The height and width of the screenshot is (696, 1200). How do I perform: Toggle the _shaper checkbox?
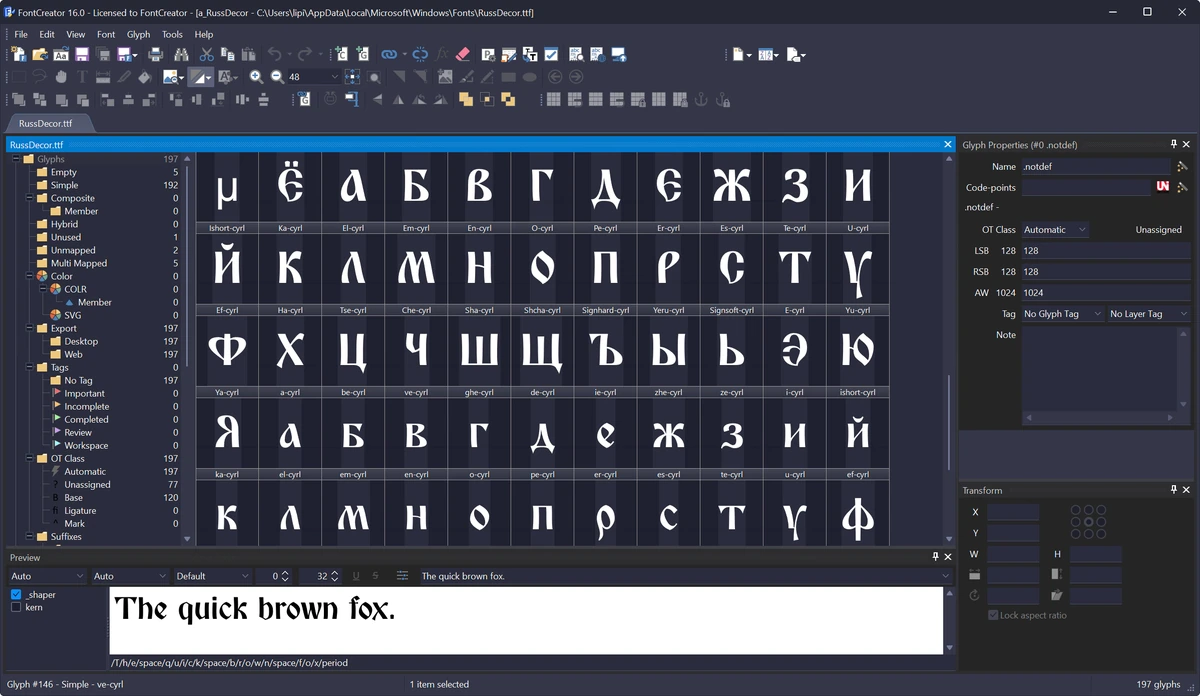coord(16,594)
